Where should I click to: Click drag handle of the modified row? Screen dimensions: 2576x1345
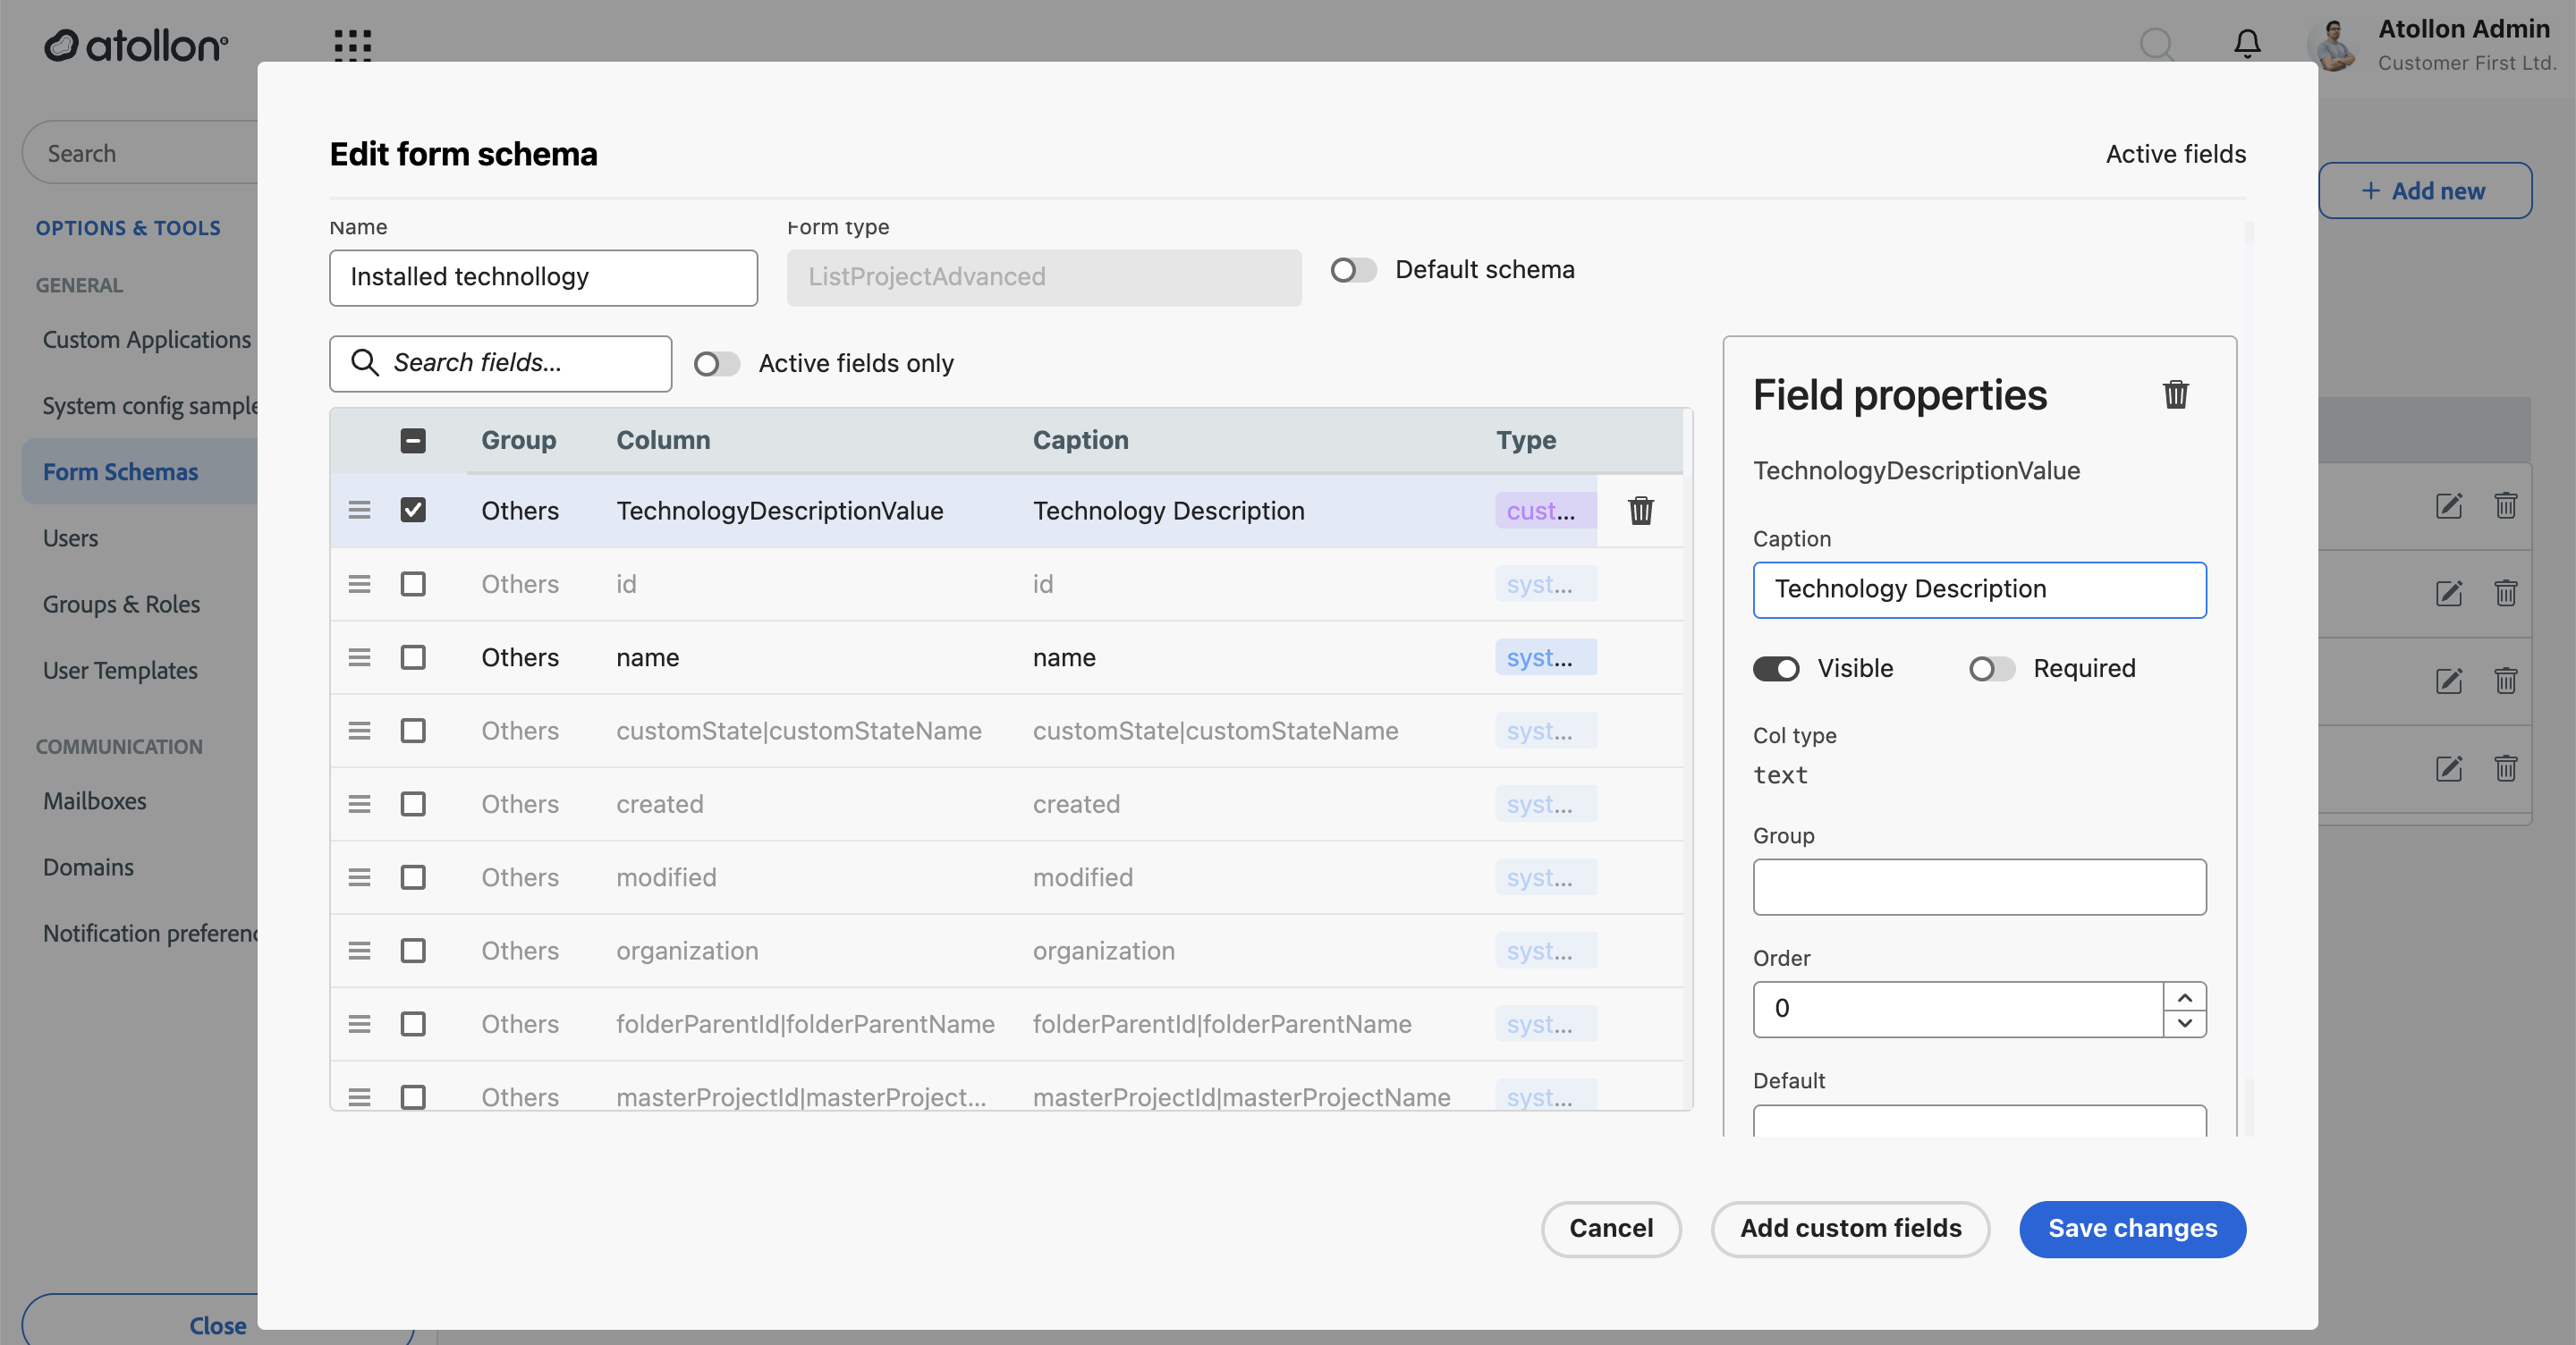(x=359, y=877)
